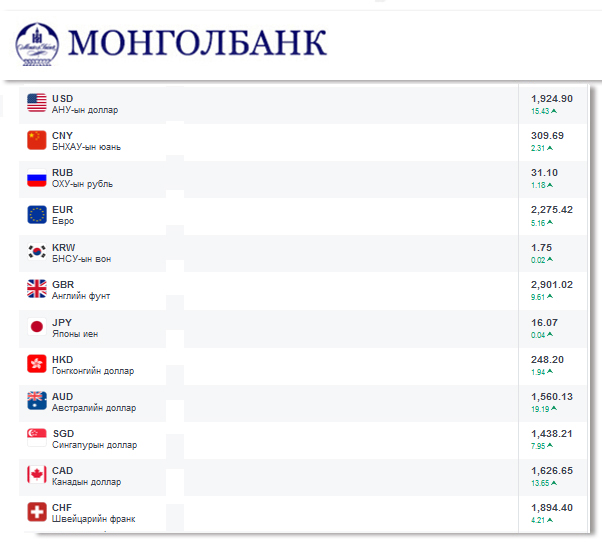Click the European Union flag icon
602x551 pixels.
coord(37,215)
